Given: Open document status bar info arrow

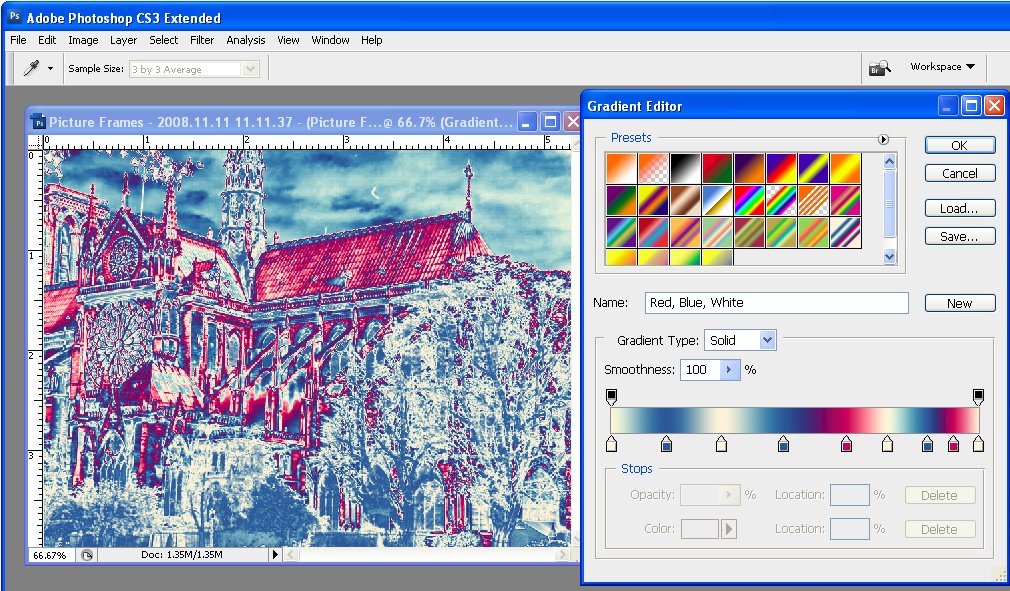Looking at the screenshot, I should 275,554.
